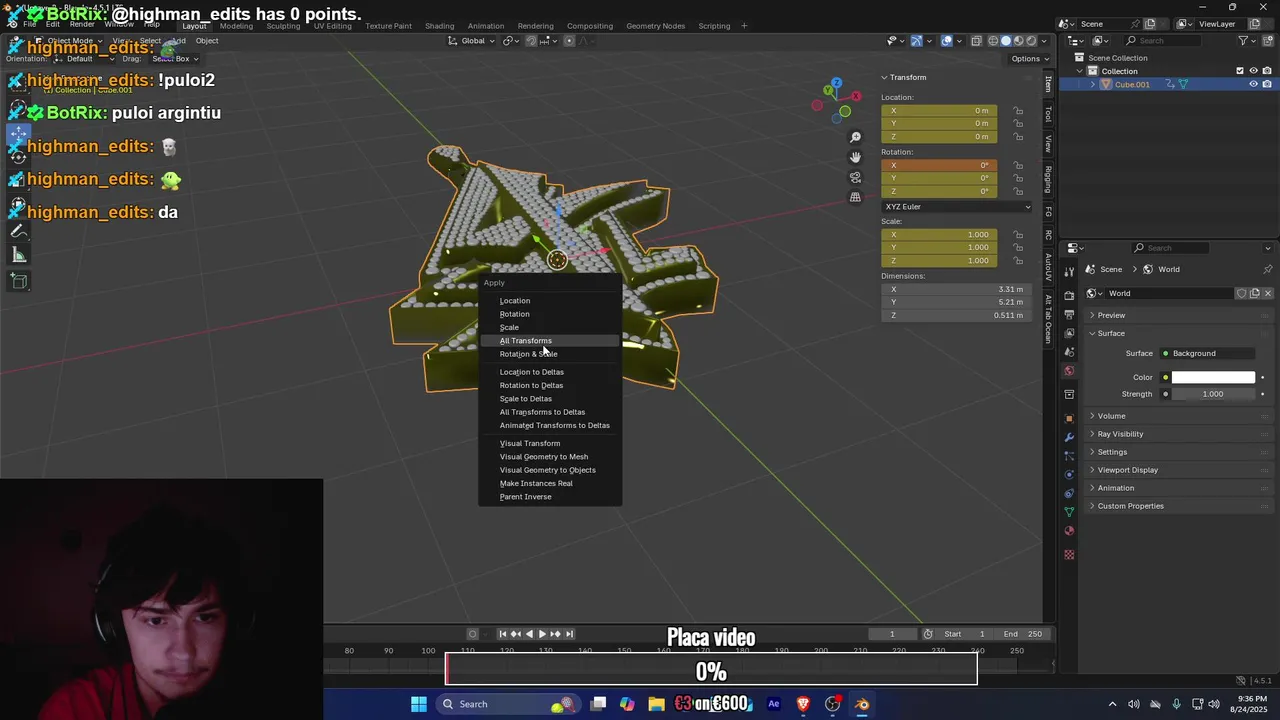Open the Output properties tab
The width and height of the screenshot is (1280, 720).
tap(1069, 315)
